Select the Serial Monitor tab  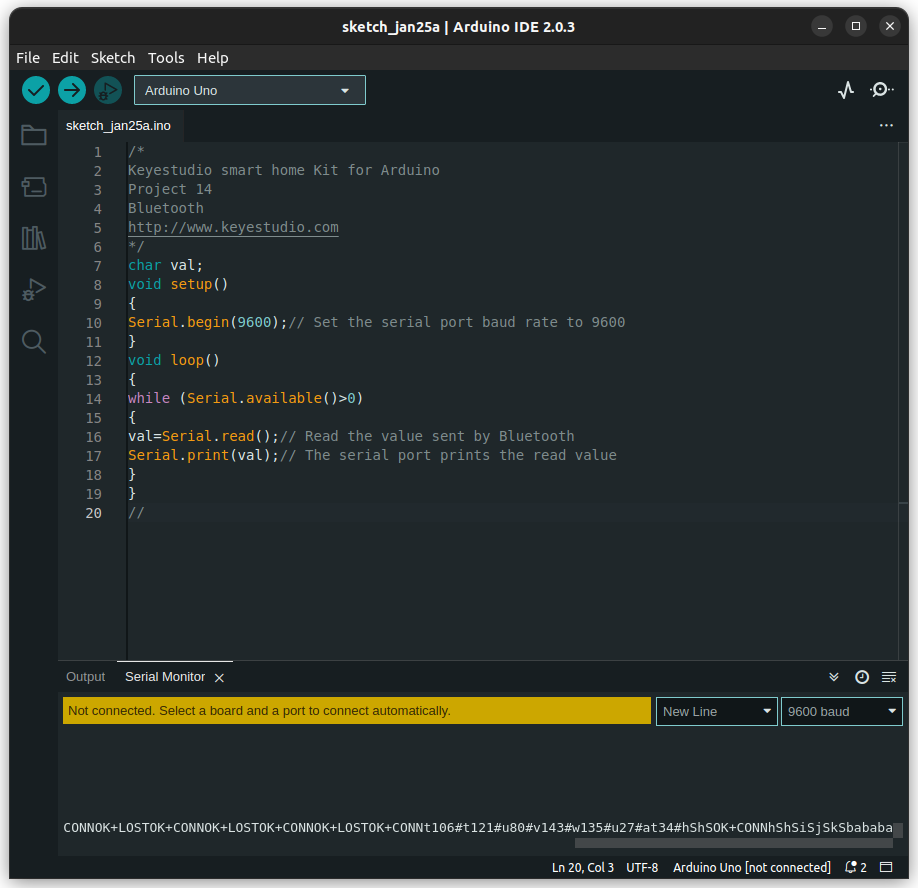(x=165, y=677)
